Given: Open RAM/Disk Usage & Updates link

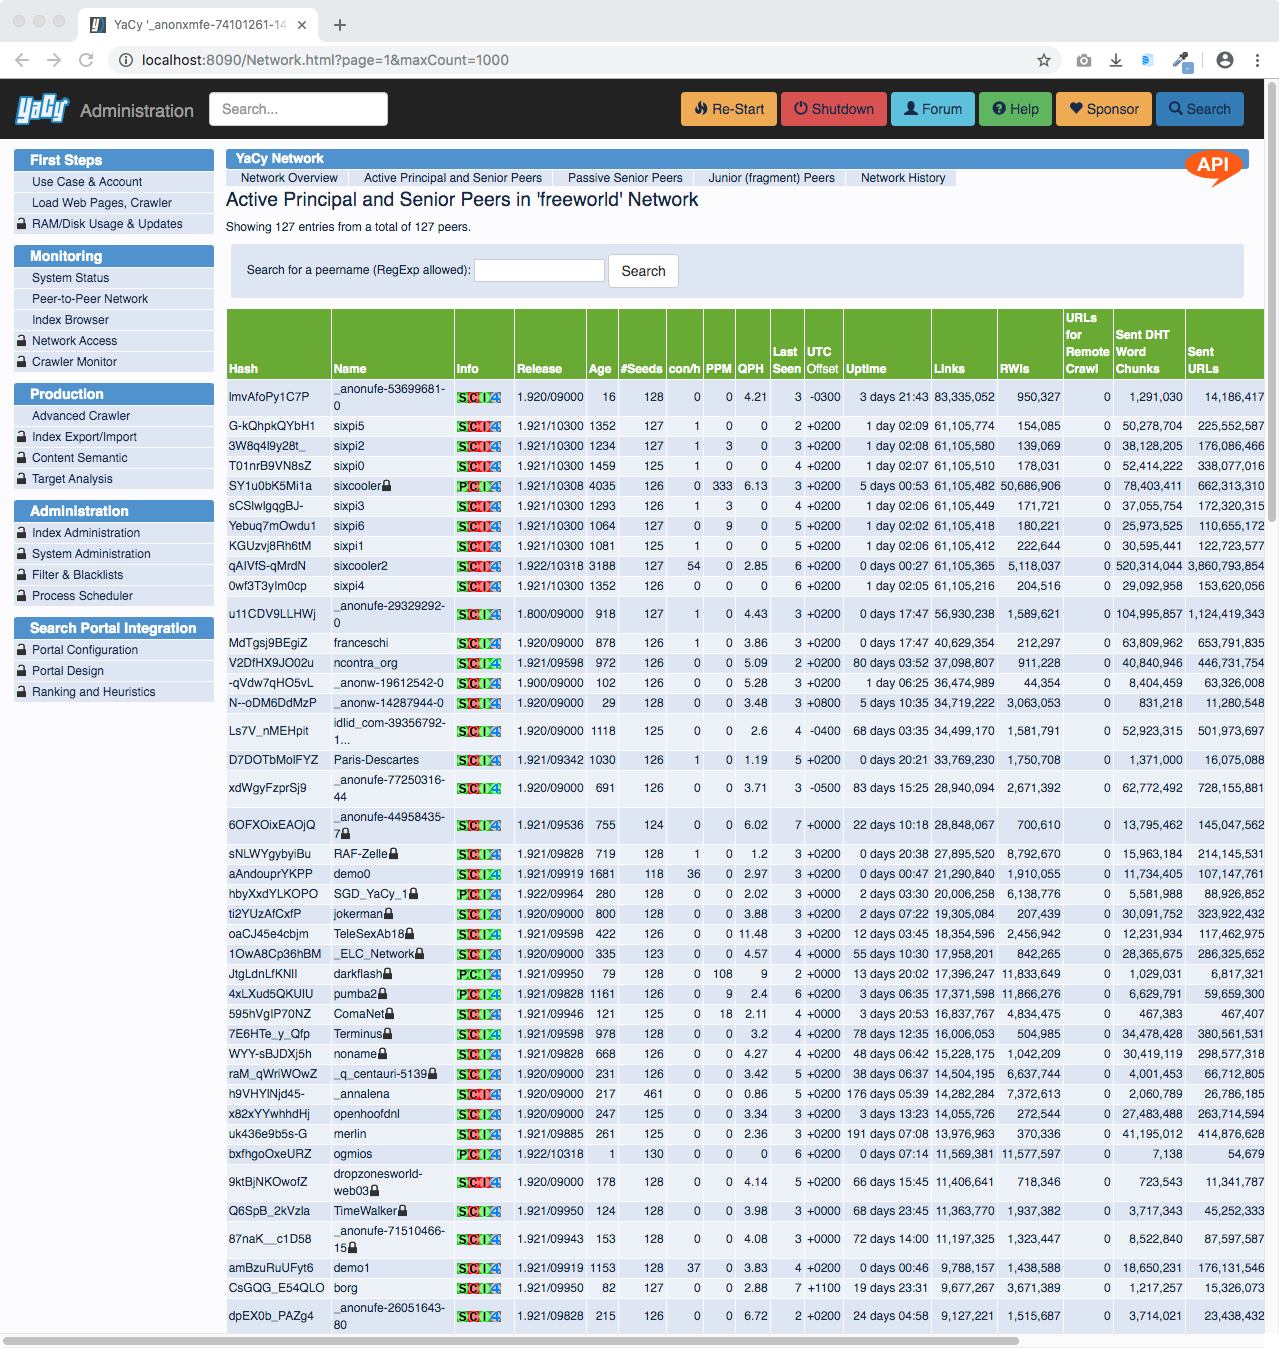Looking at the screenshot, I should click(x=107, y=224).
